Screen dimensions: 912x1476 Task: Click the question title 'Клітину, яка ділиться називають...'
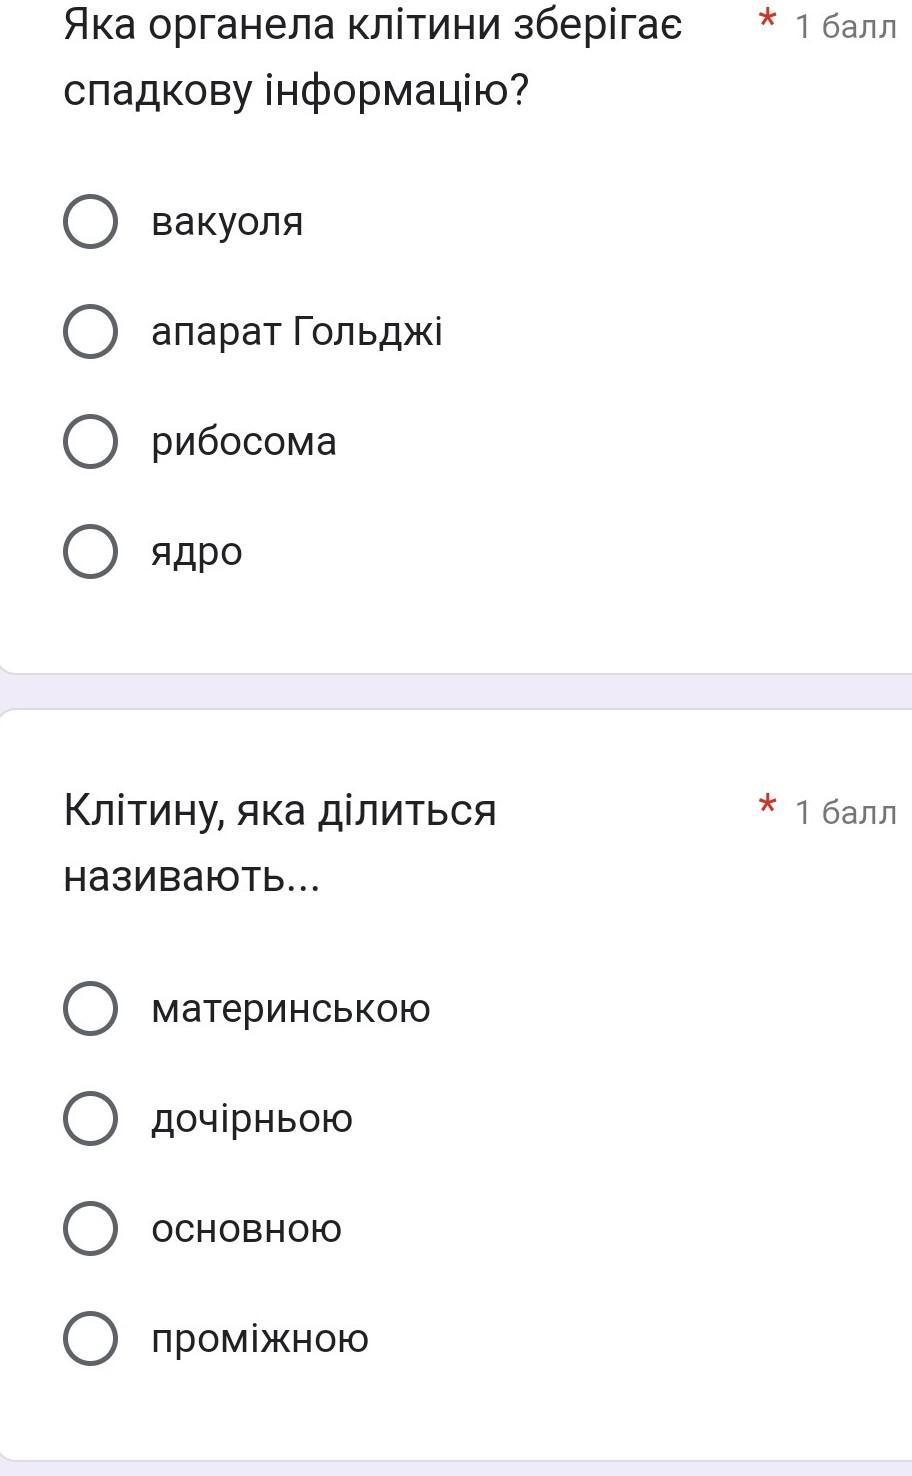pos(280,843)
